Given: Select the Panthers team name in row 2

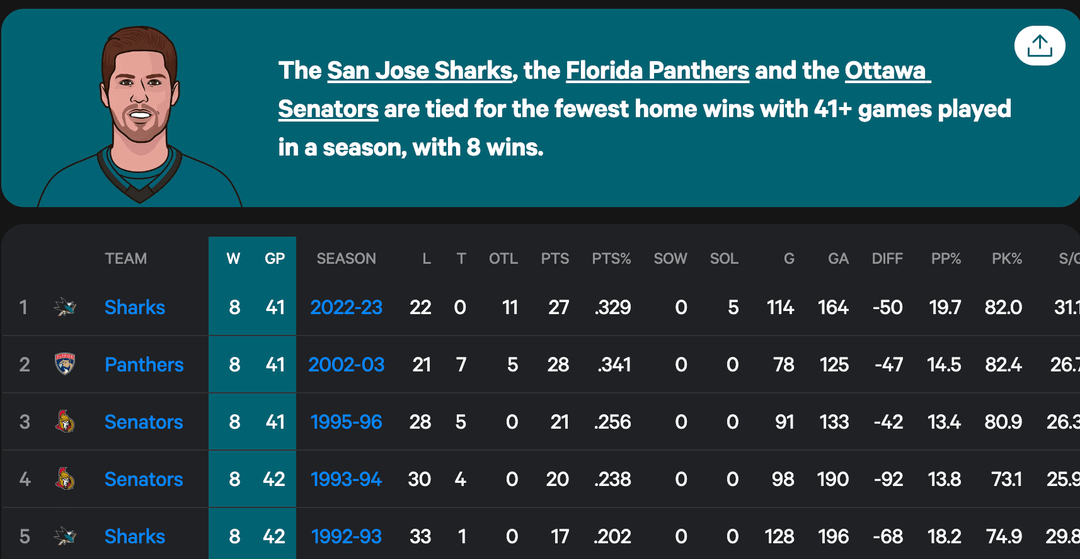Looking at the screenshot, I should coord(144,365).
